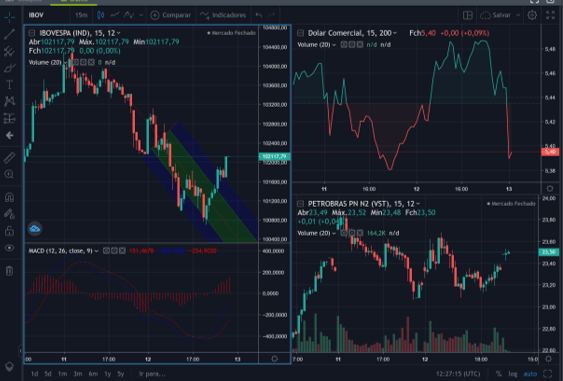
Task: Expand the MACD (12, 26, close, 9) dropdown
Action: (96, 251)
